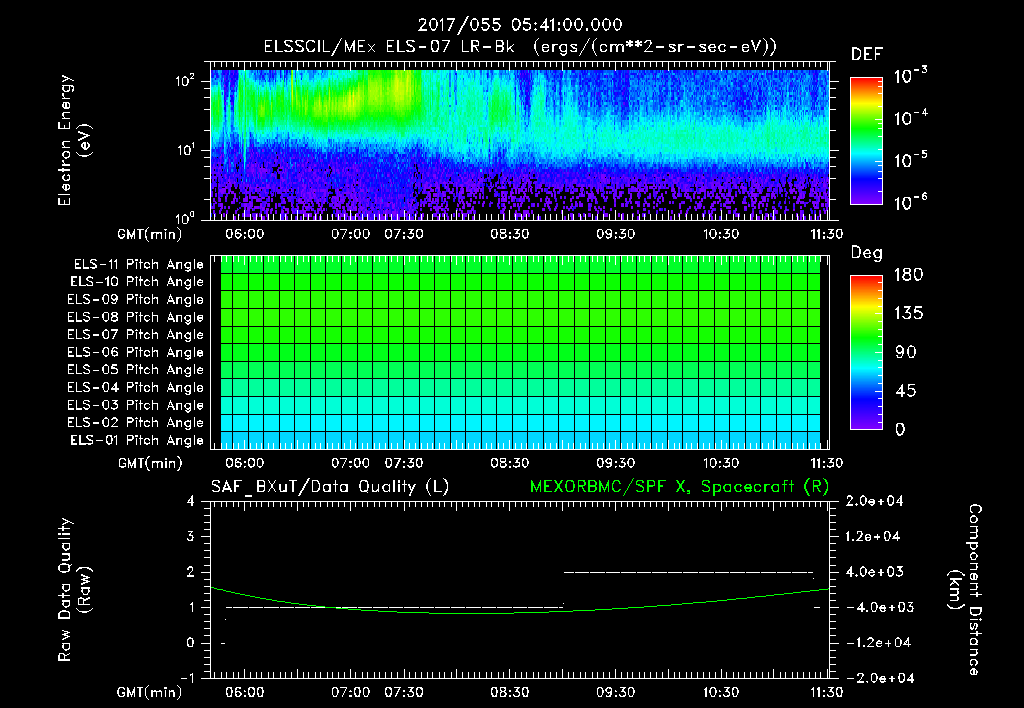The width and height of the screenshot is (1024, 708).
Task: Click the 10^1 electron energy tick label
Action: 186,150
